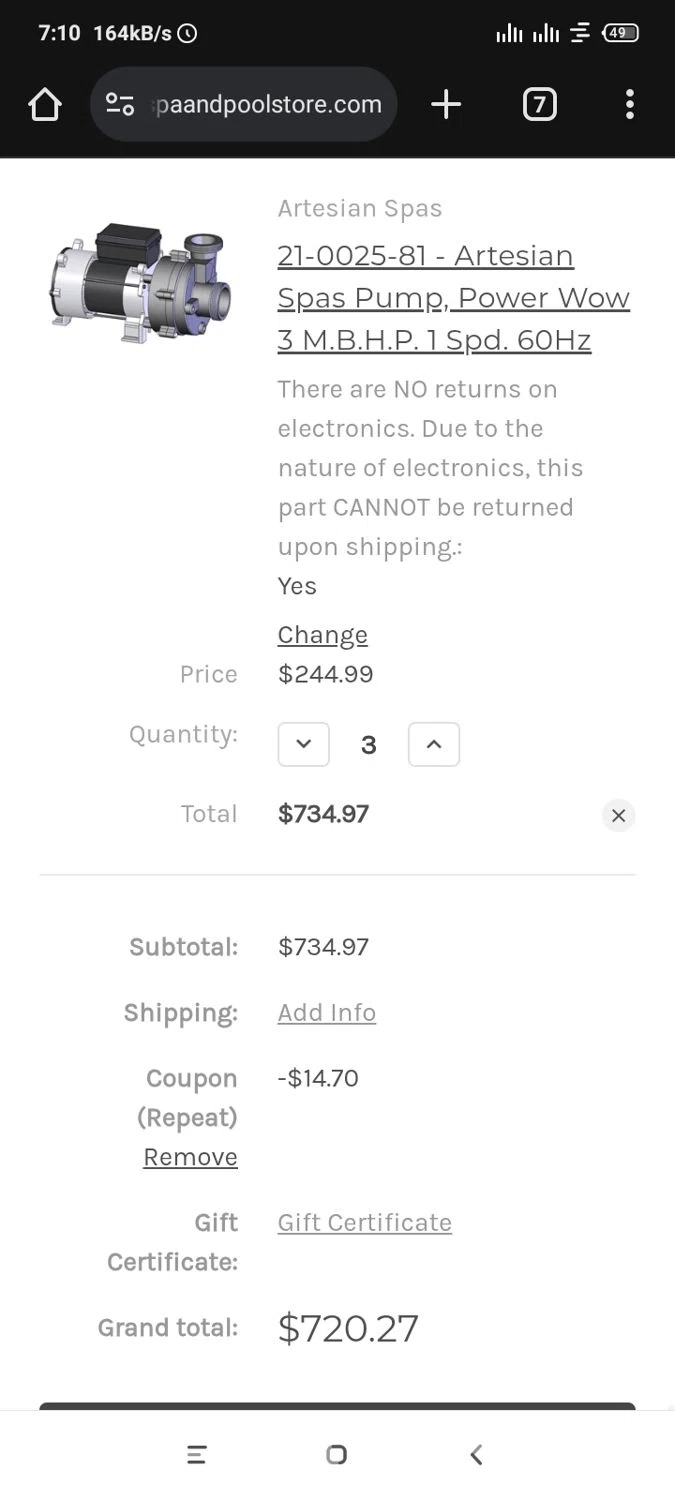
Task: Click Add Info for shipping
Action: pyautogui.click(x=327, y=1012)
